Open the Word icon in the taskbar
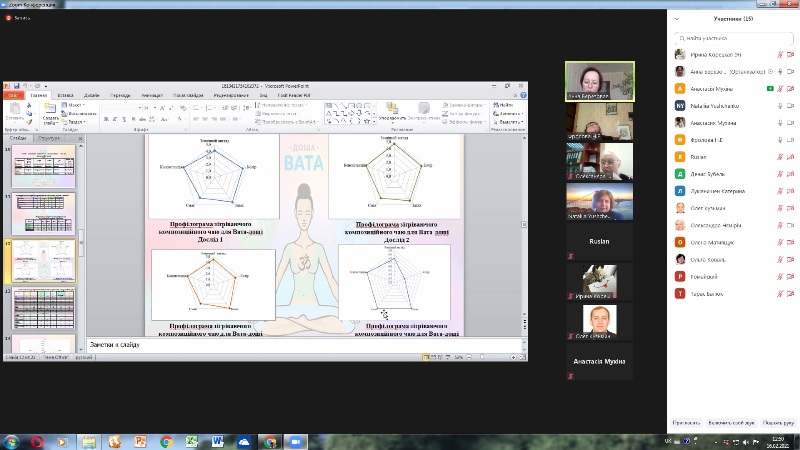 (218, 441)
